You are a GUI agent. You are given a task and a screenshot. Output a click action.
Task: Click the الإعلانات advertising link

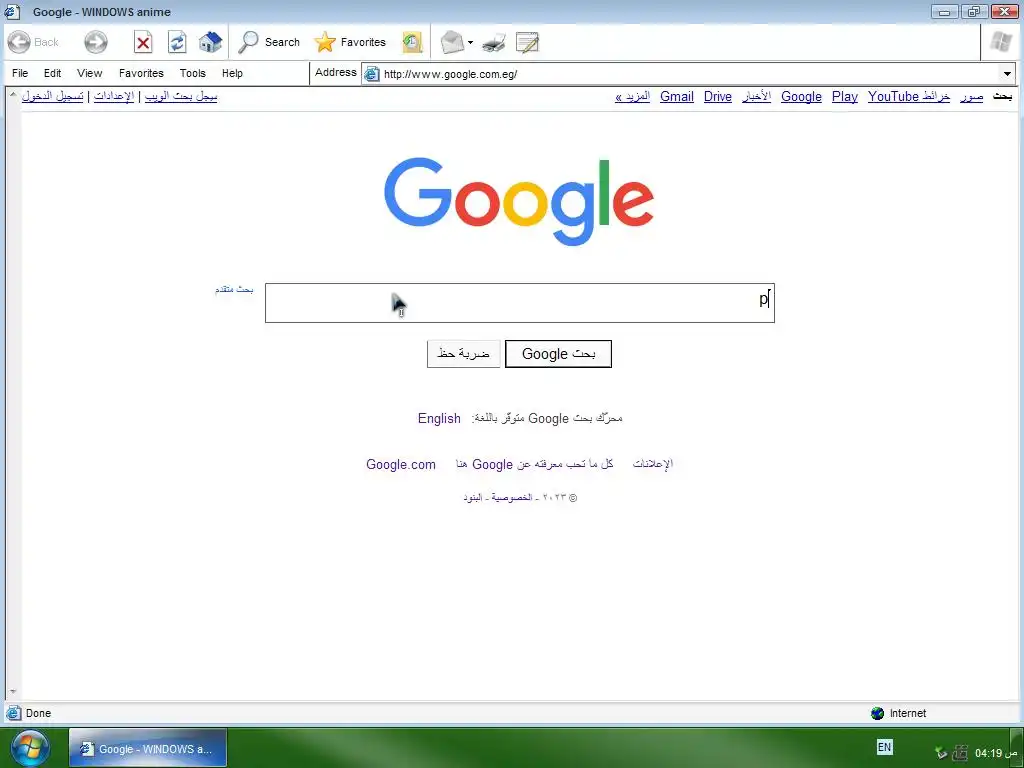tap(652, 464)
